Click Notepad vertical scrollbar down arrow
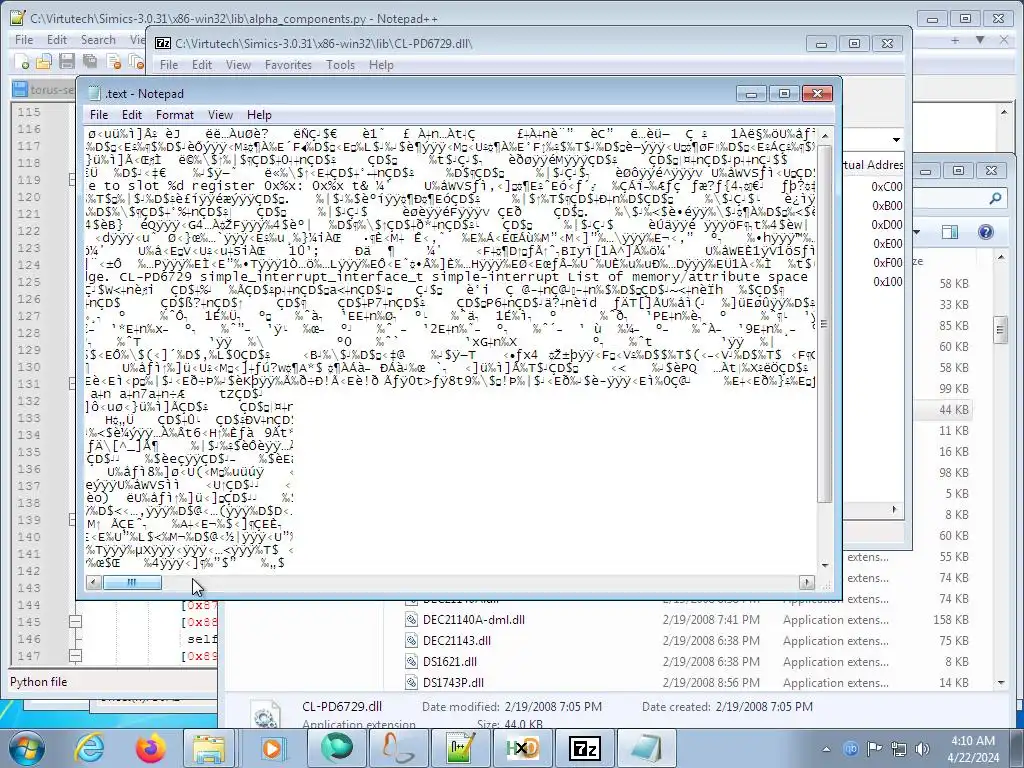 pos(825,566)
